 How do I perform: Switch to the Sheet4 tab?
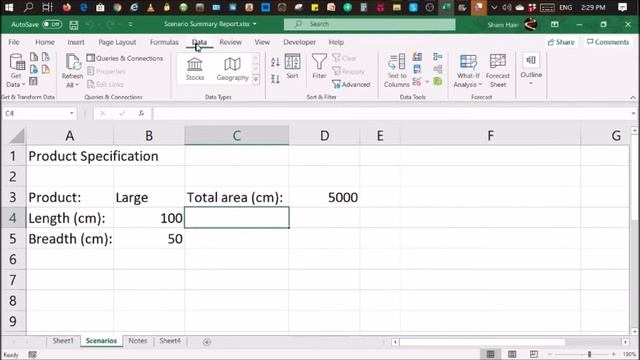click(x=170, y=341)
